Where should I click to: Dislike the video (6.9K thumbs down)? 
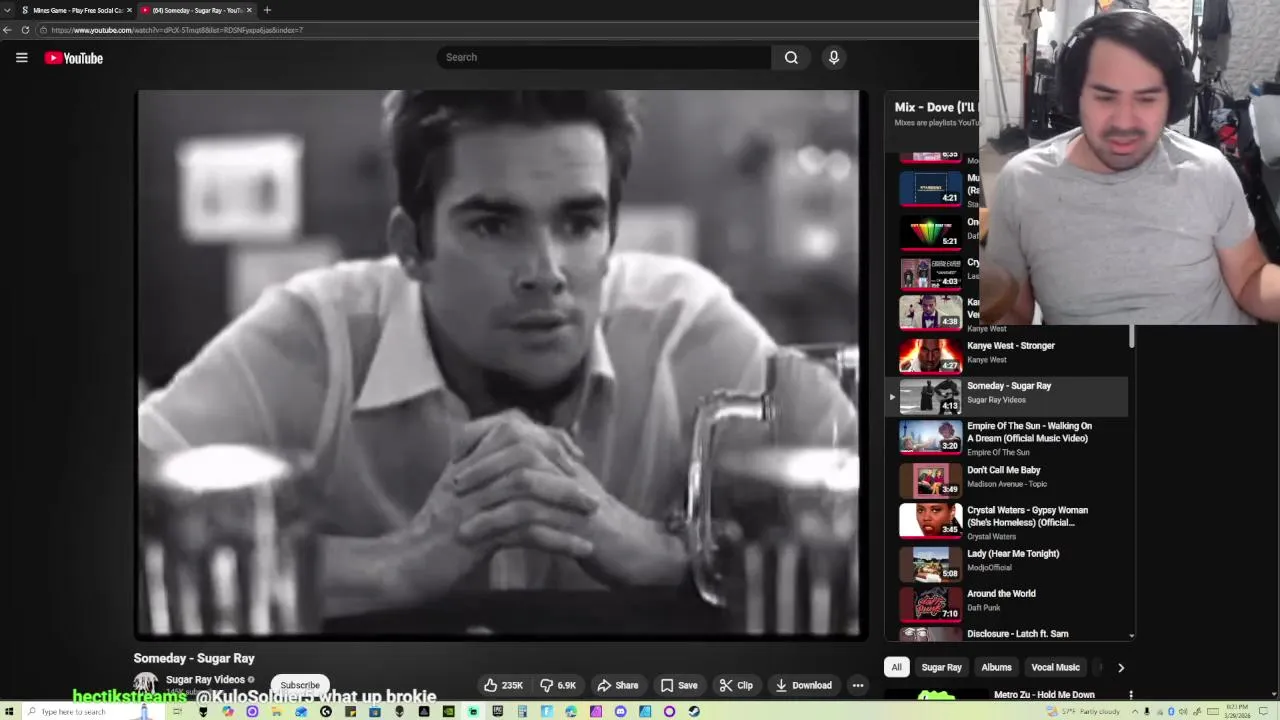click(x=559, y=685)
